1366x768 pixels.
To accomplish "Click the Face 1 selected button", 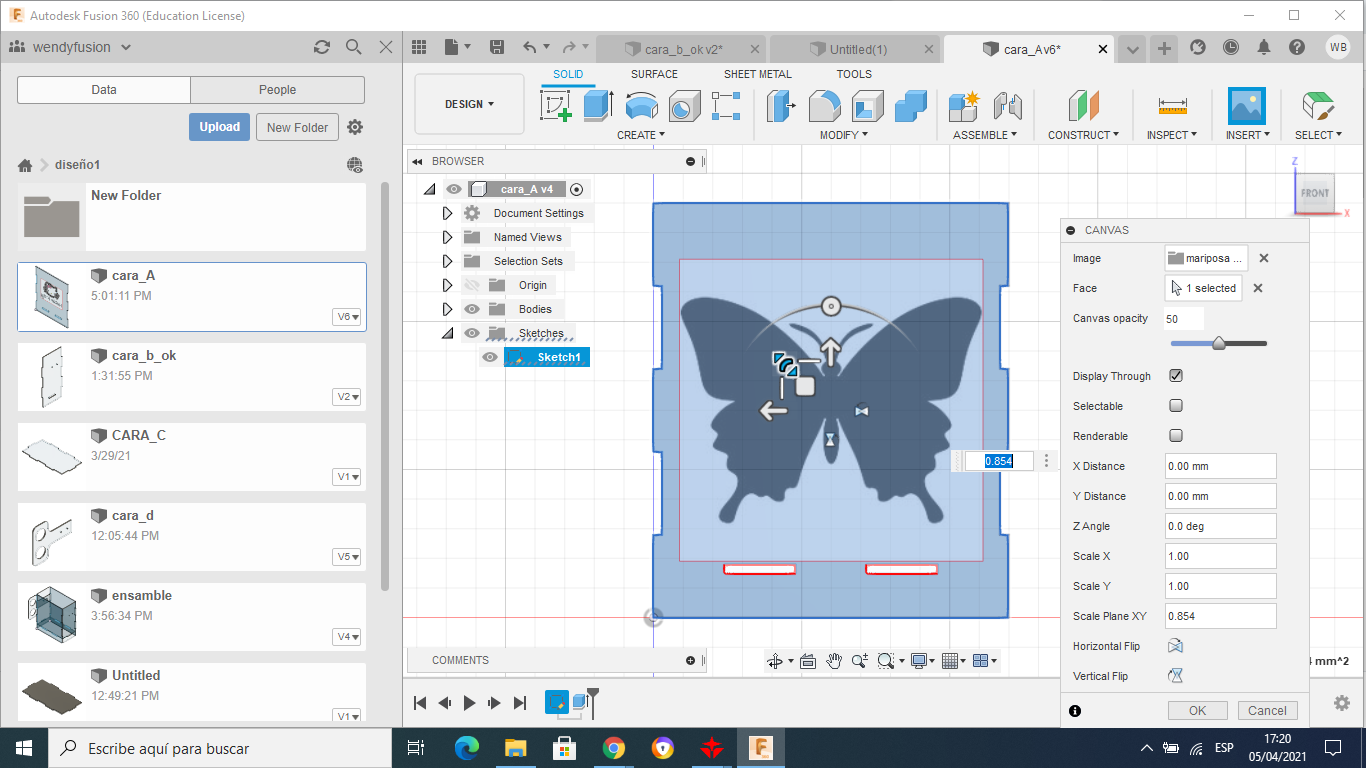I will pyautogui.click(x=1203, y=288).
